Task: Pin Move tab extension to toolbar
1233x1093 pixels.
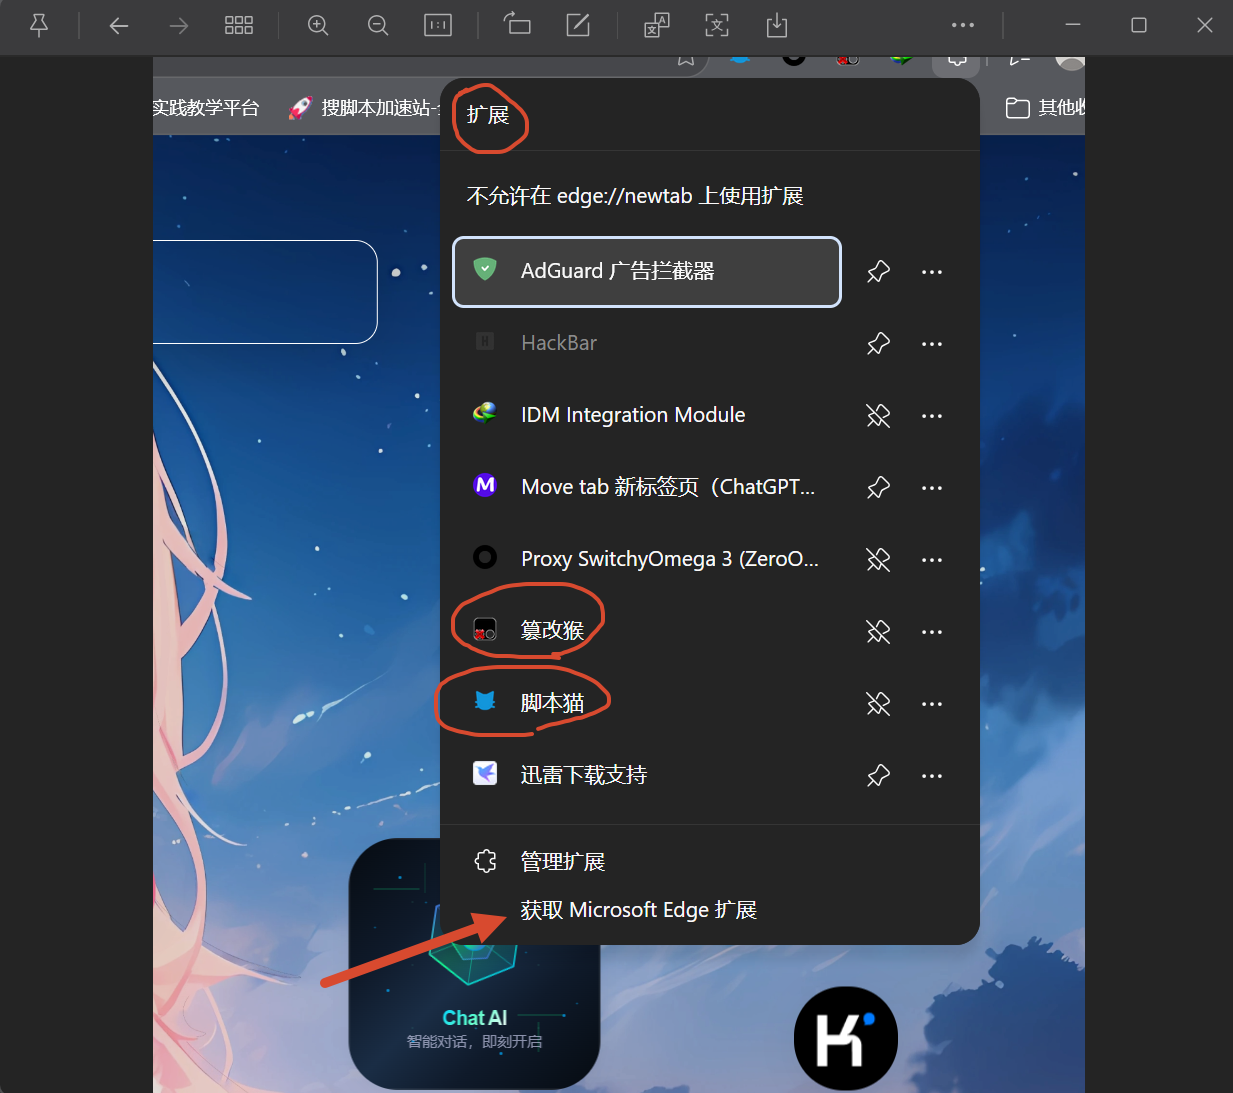Action: pos(878,488)
